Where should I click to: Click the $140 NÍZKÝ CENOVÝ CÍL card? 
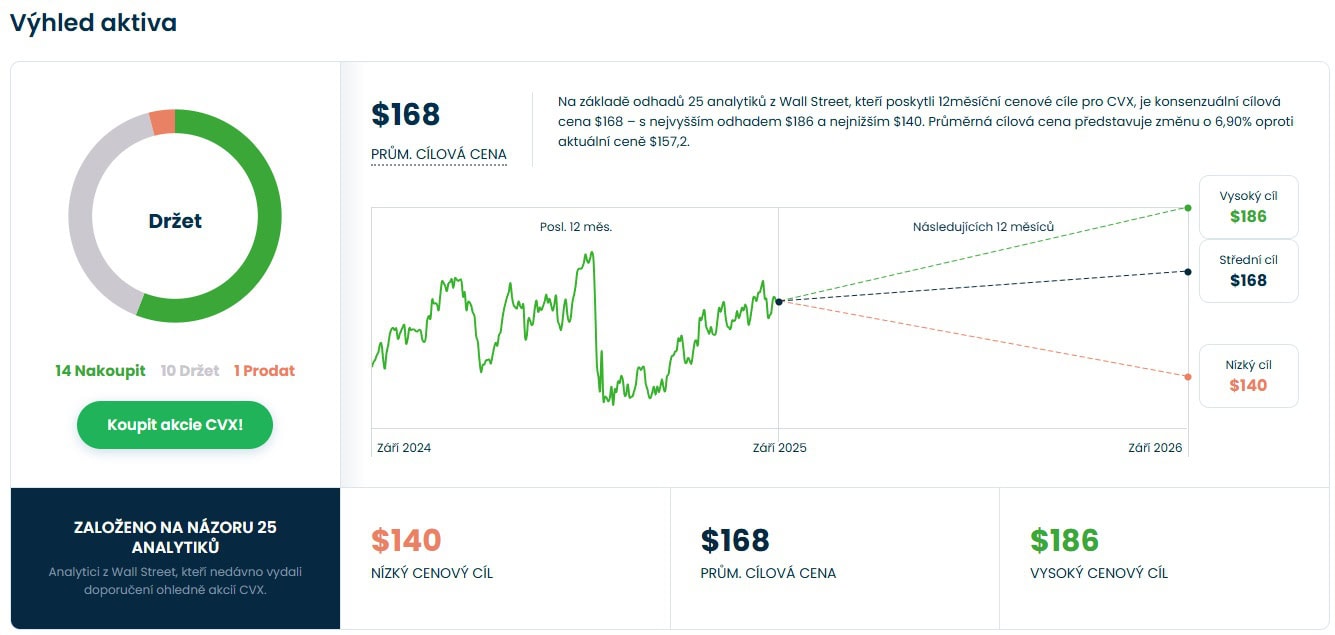tap(505, 556)
